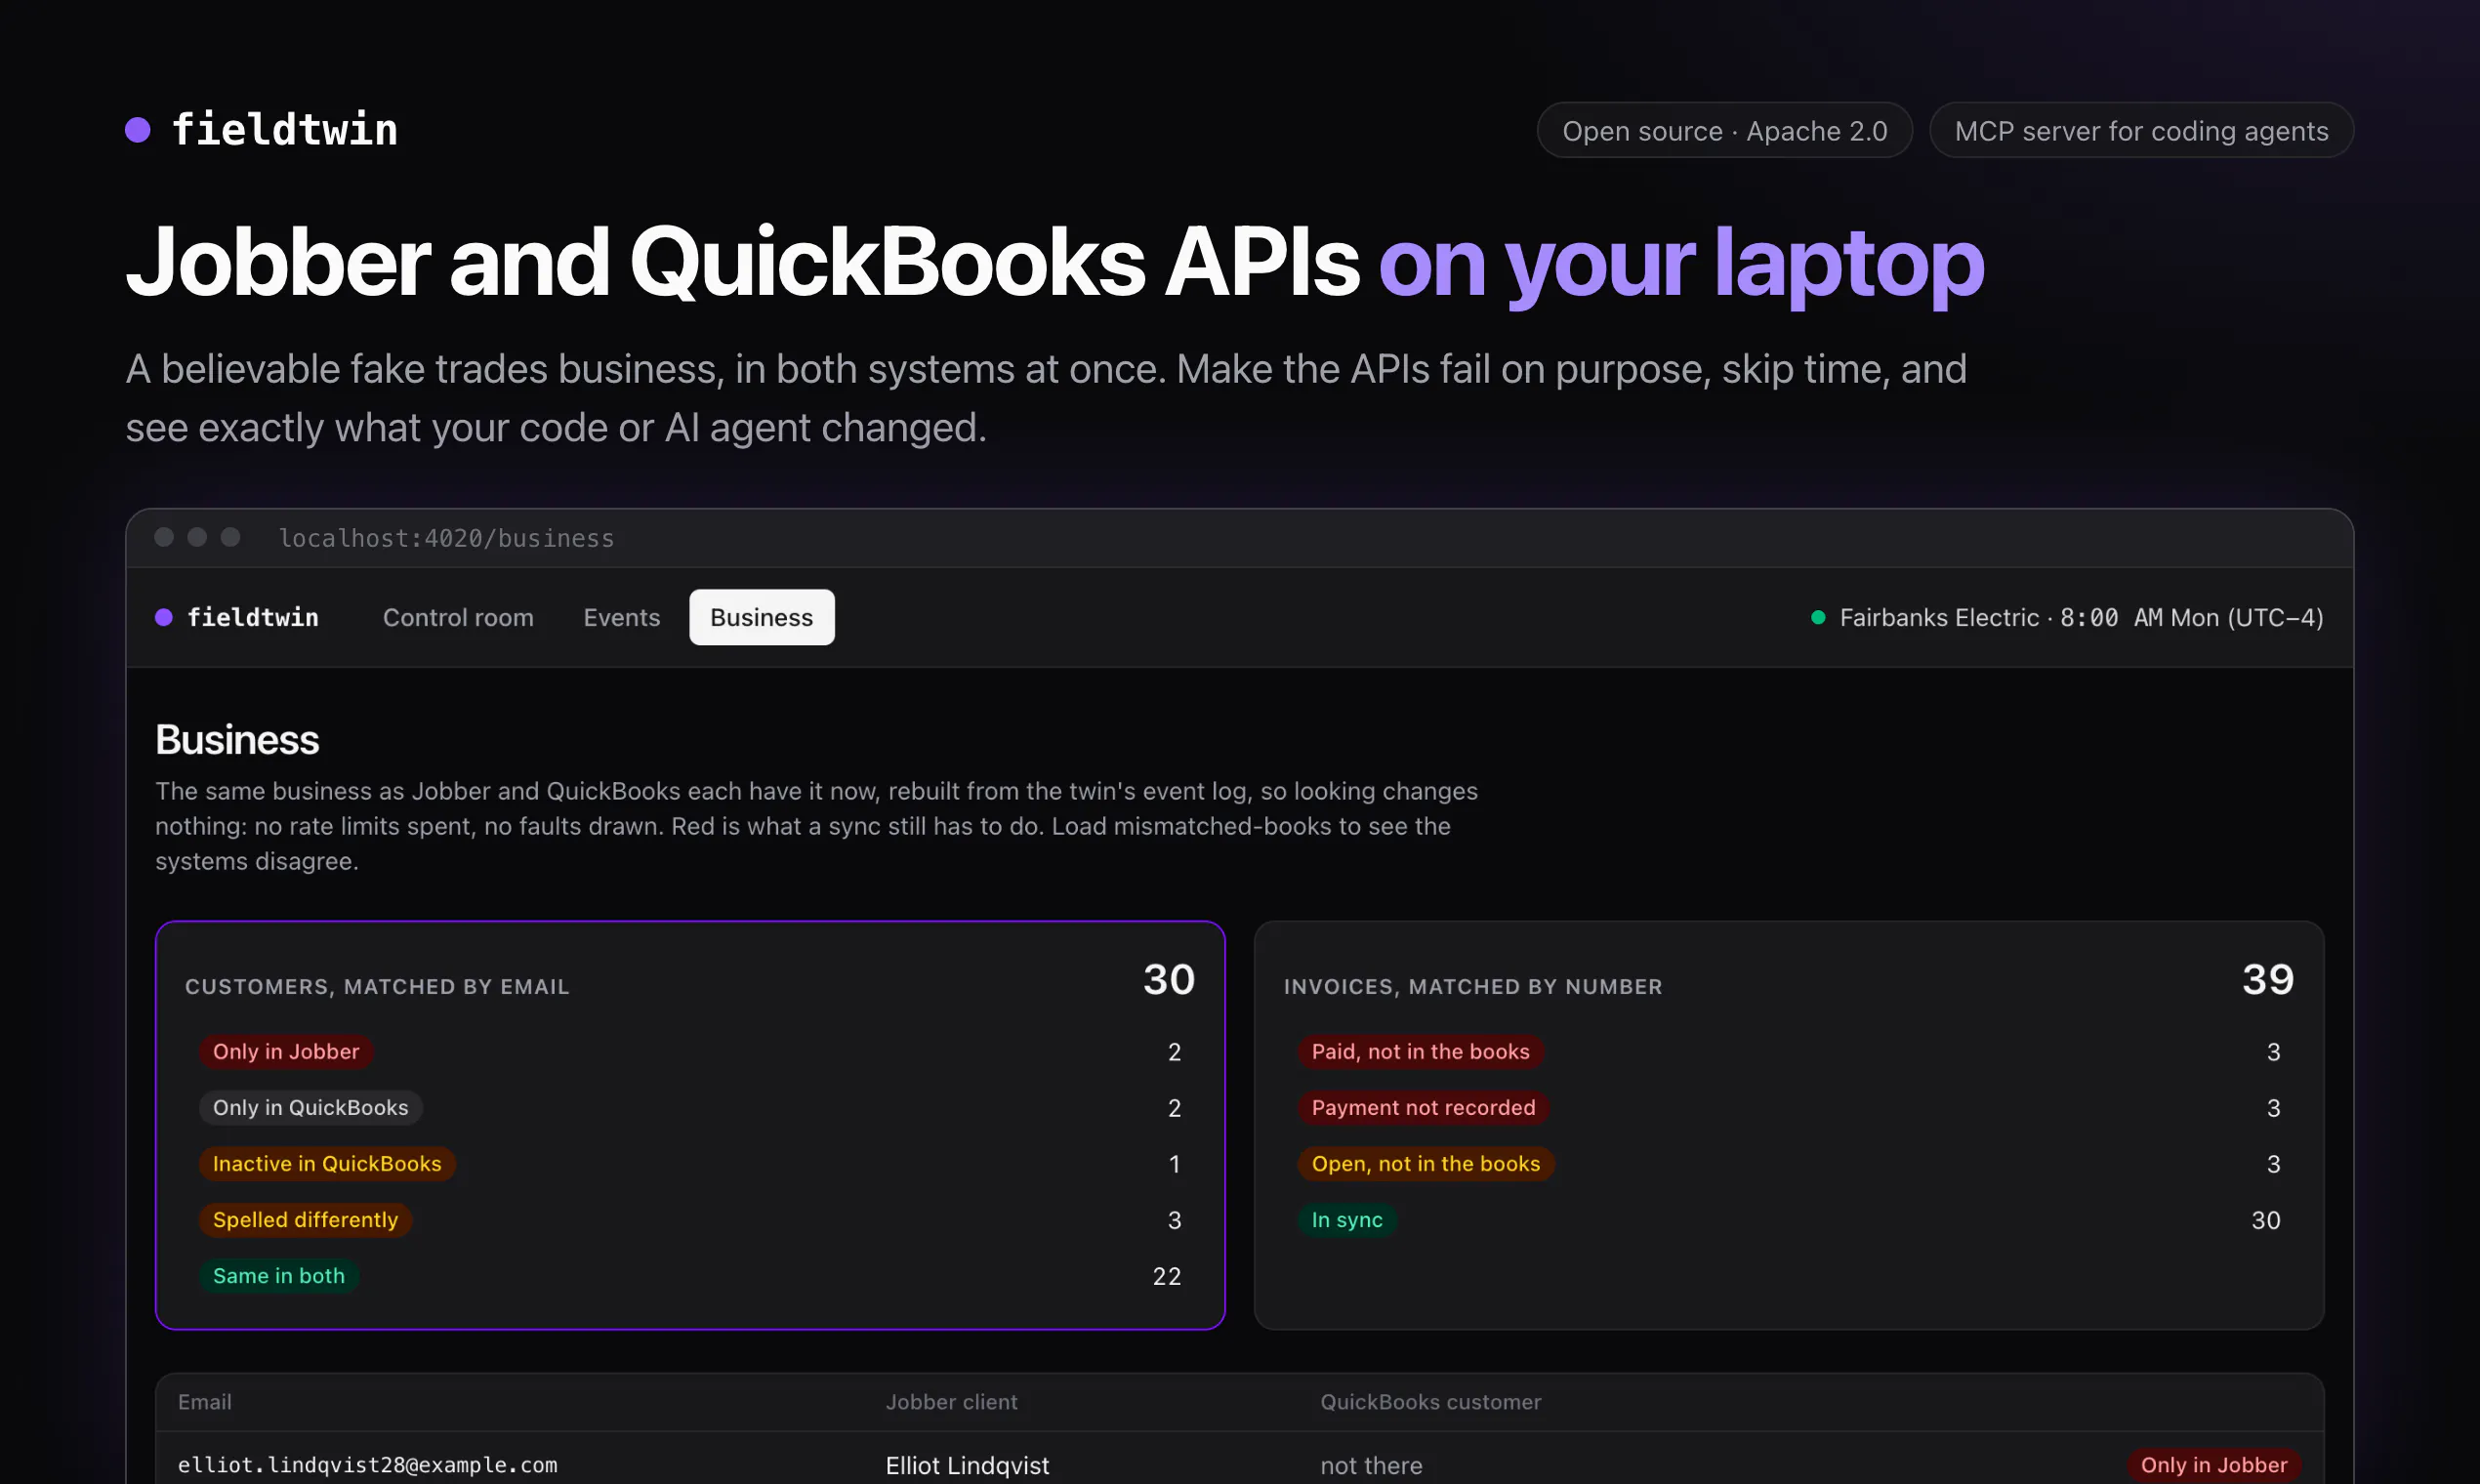Click the 'not there' QuickBooks cell

[x=1371, y=1465]
